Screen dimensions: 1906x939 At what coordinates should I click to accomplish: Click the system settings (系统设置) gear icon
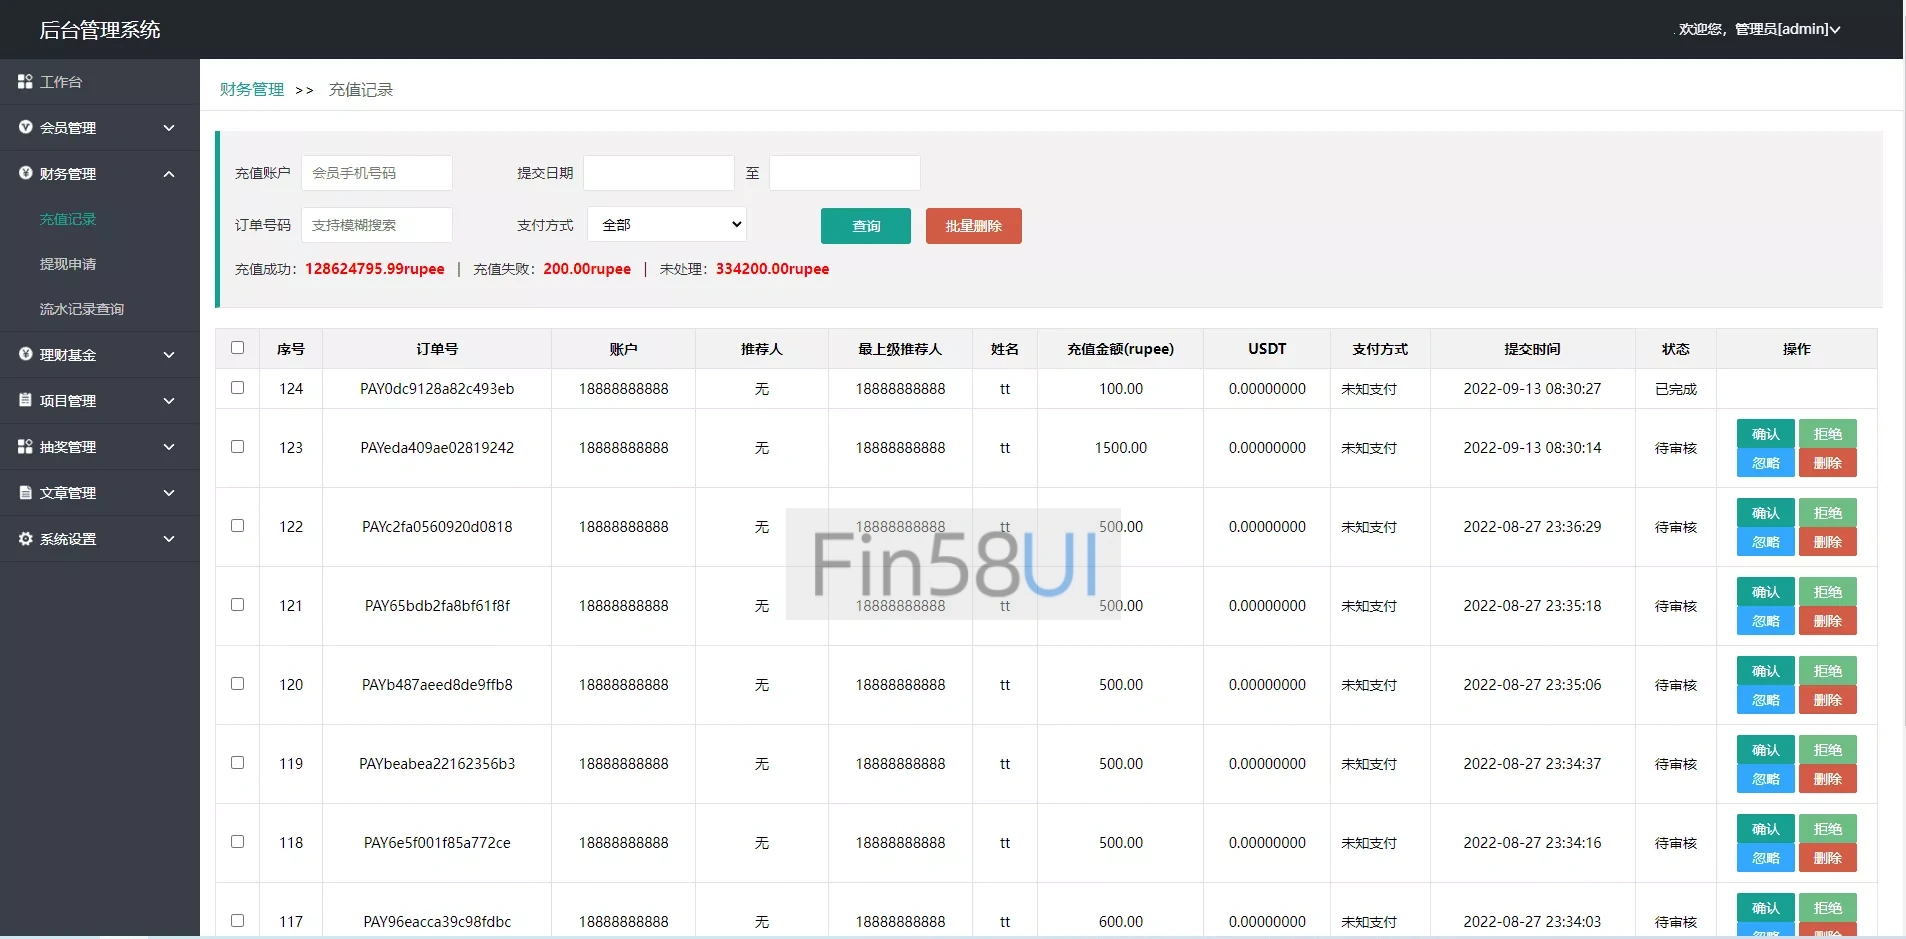(x=25, y=538)
